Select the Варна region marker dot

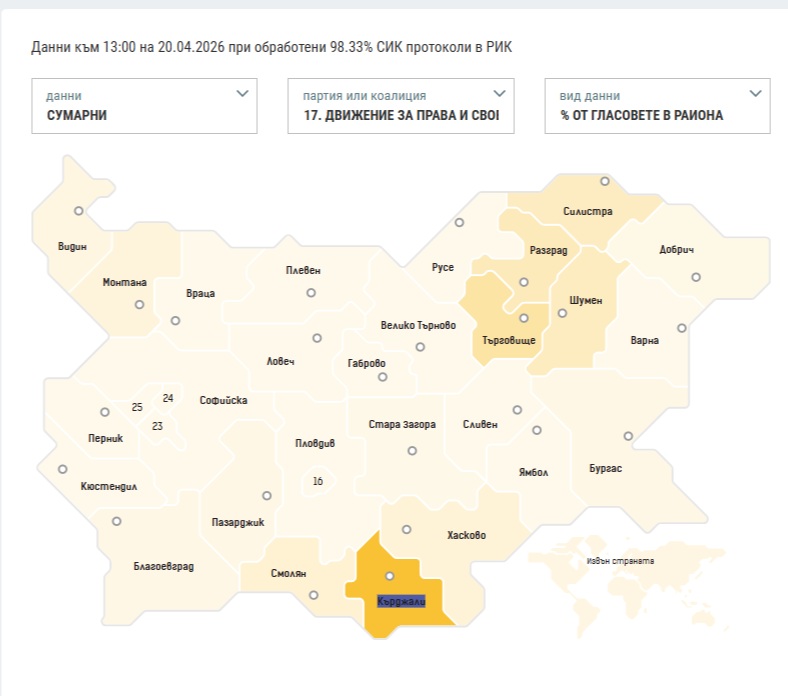click(682, 327)
